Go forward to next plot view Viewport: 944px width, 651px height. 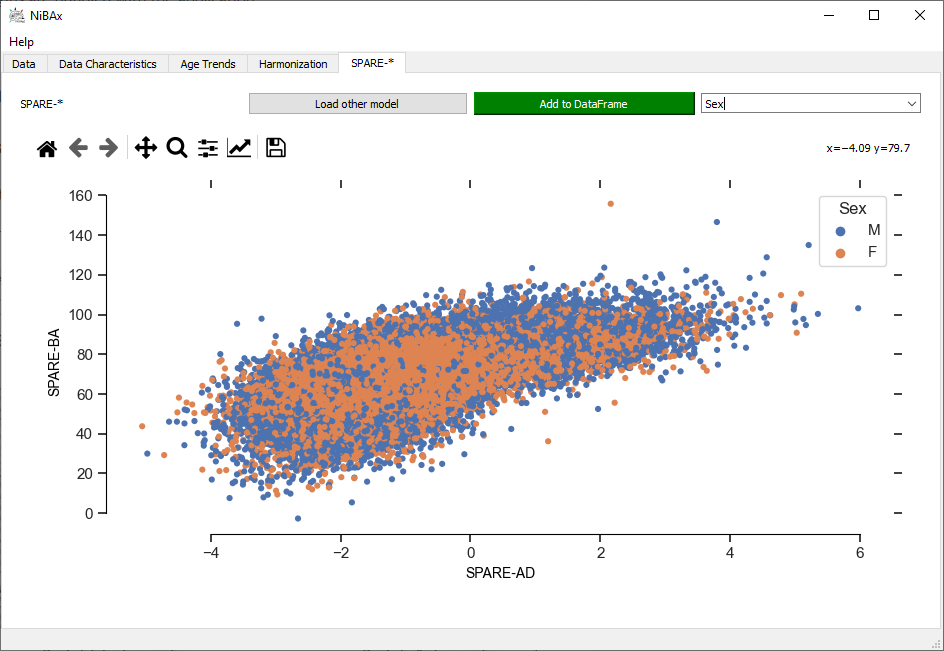tap(108, 148)
